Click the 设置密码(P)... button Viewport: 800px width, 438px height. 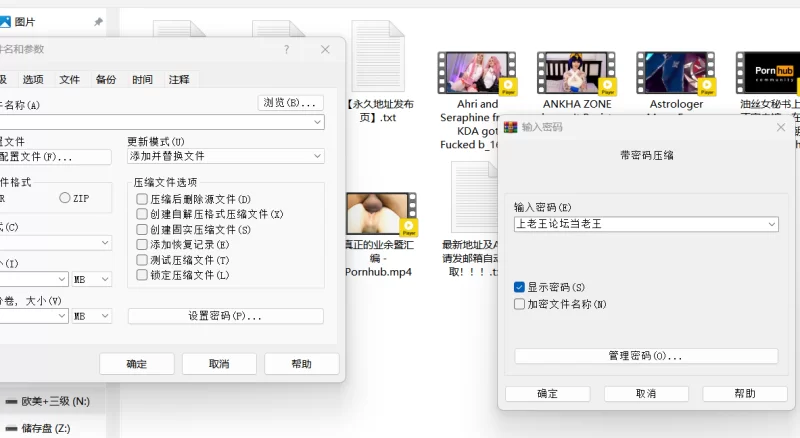tap(226, 316)
